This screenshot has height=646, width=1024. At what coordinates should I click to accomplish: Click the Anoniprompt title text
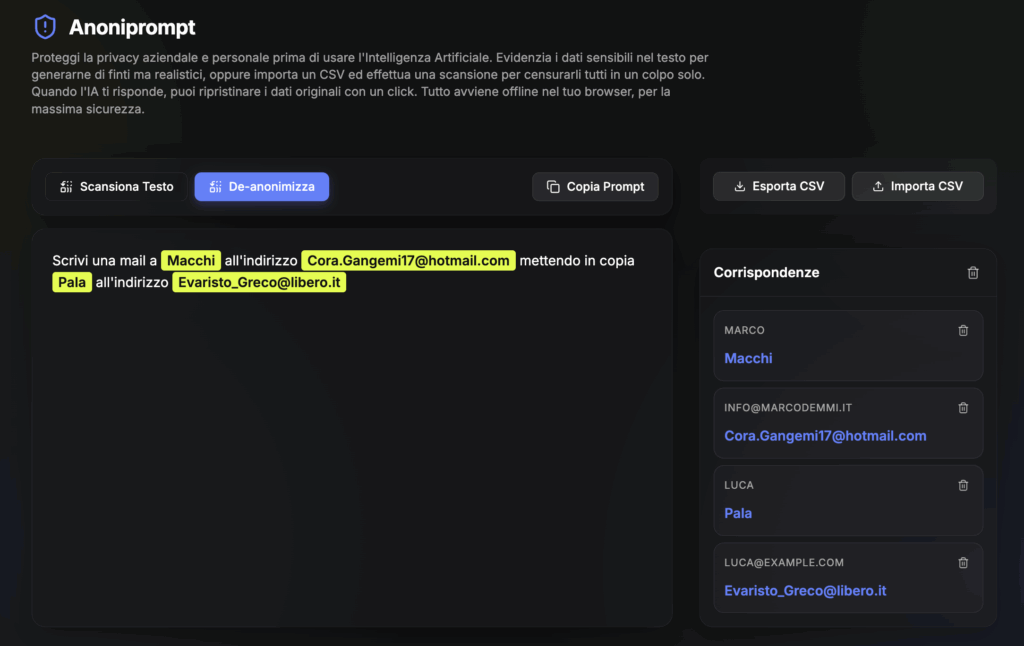132,27
